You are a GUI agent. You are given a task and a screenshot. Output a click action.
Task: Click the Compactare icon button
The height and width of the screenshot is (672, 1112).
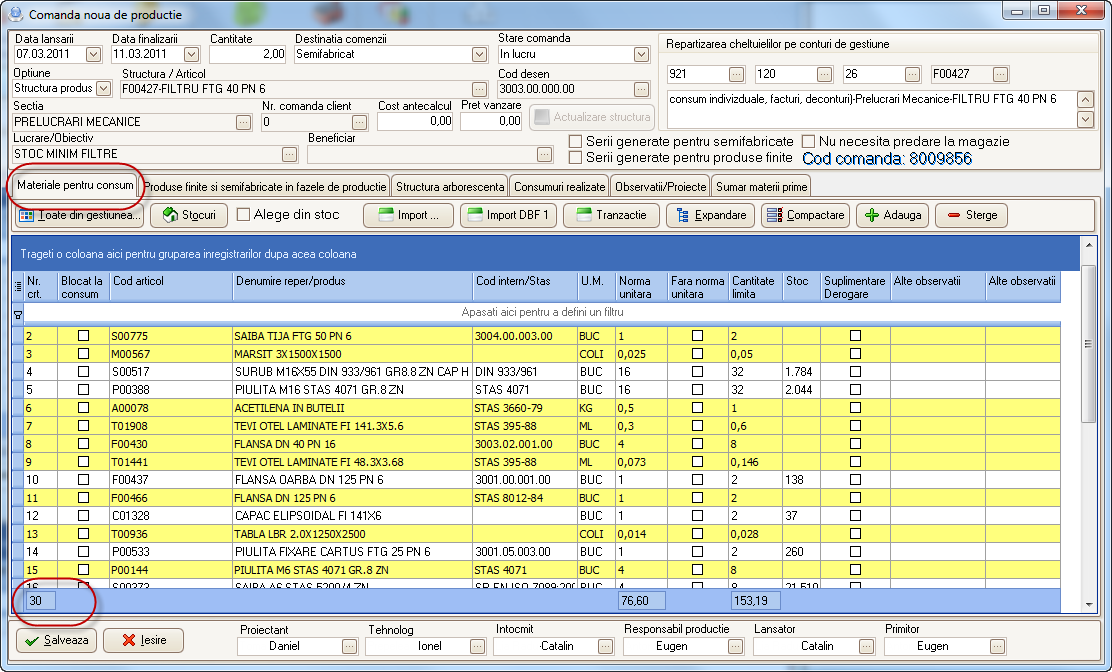(772, 215)
